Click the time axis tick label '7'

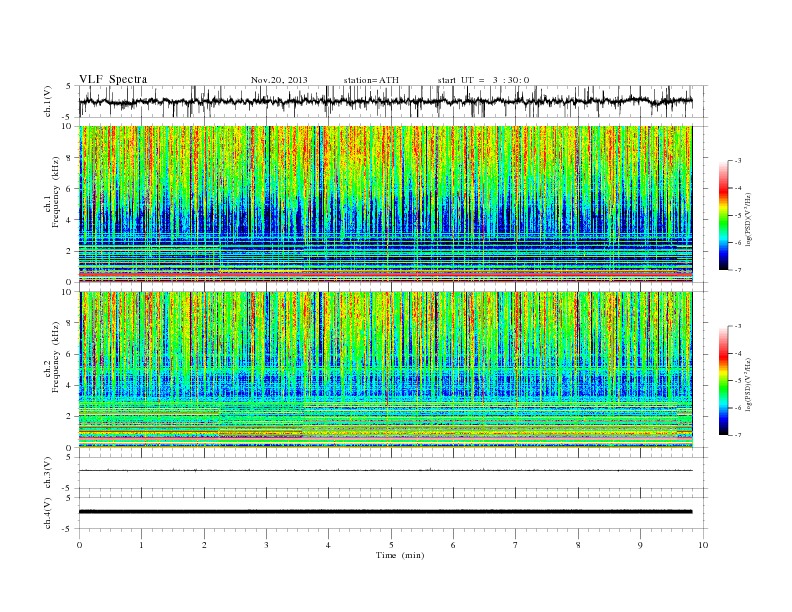(516, 545)
